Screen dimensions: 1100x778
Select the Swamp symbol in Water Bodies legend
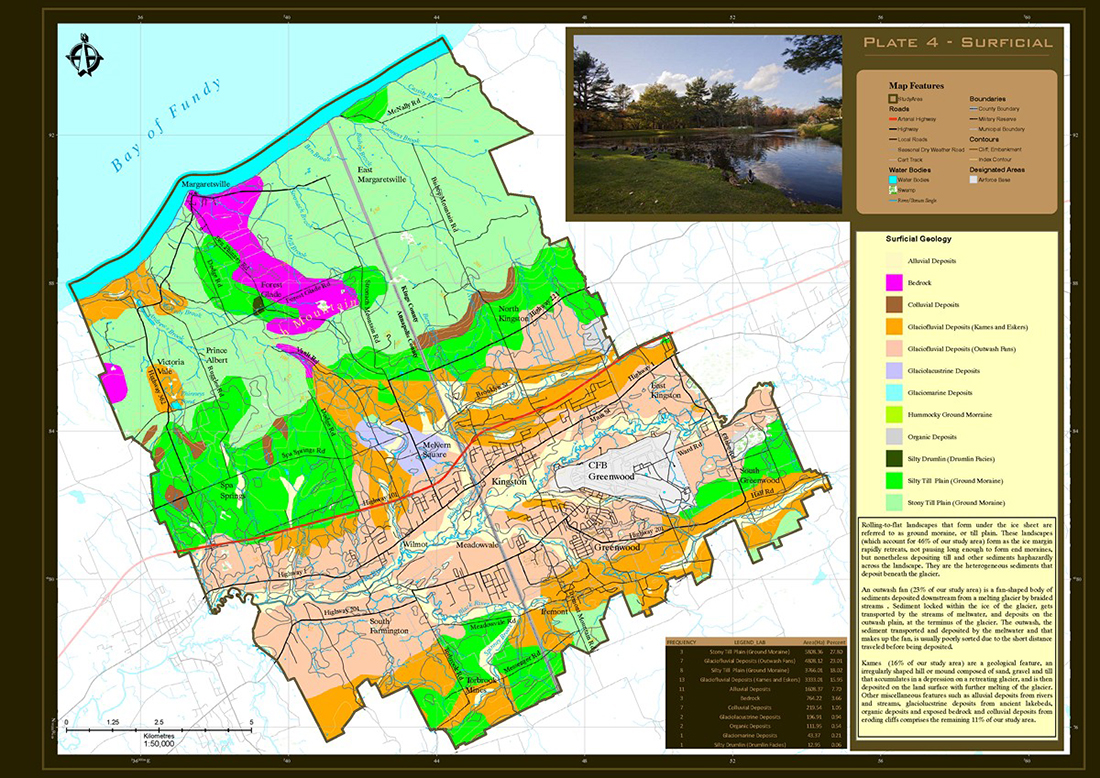click(893, 189)
